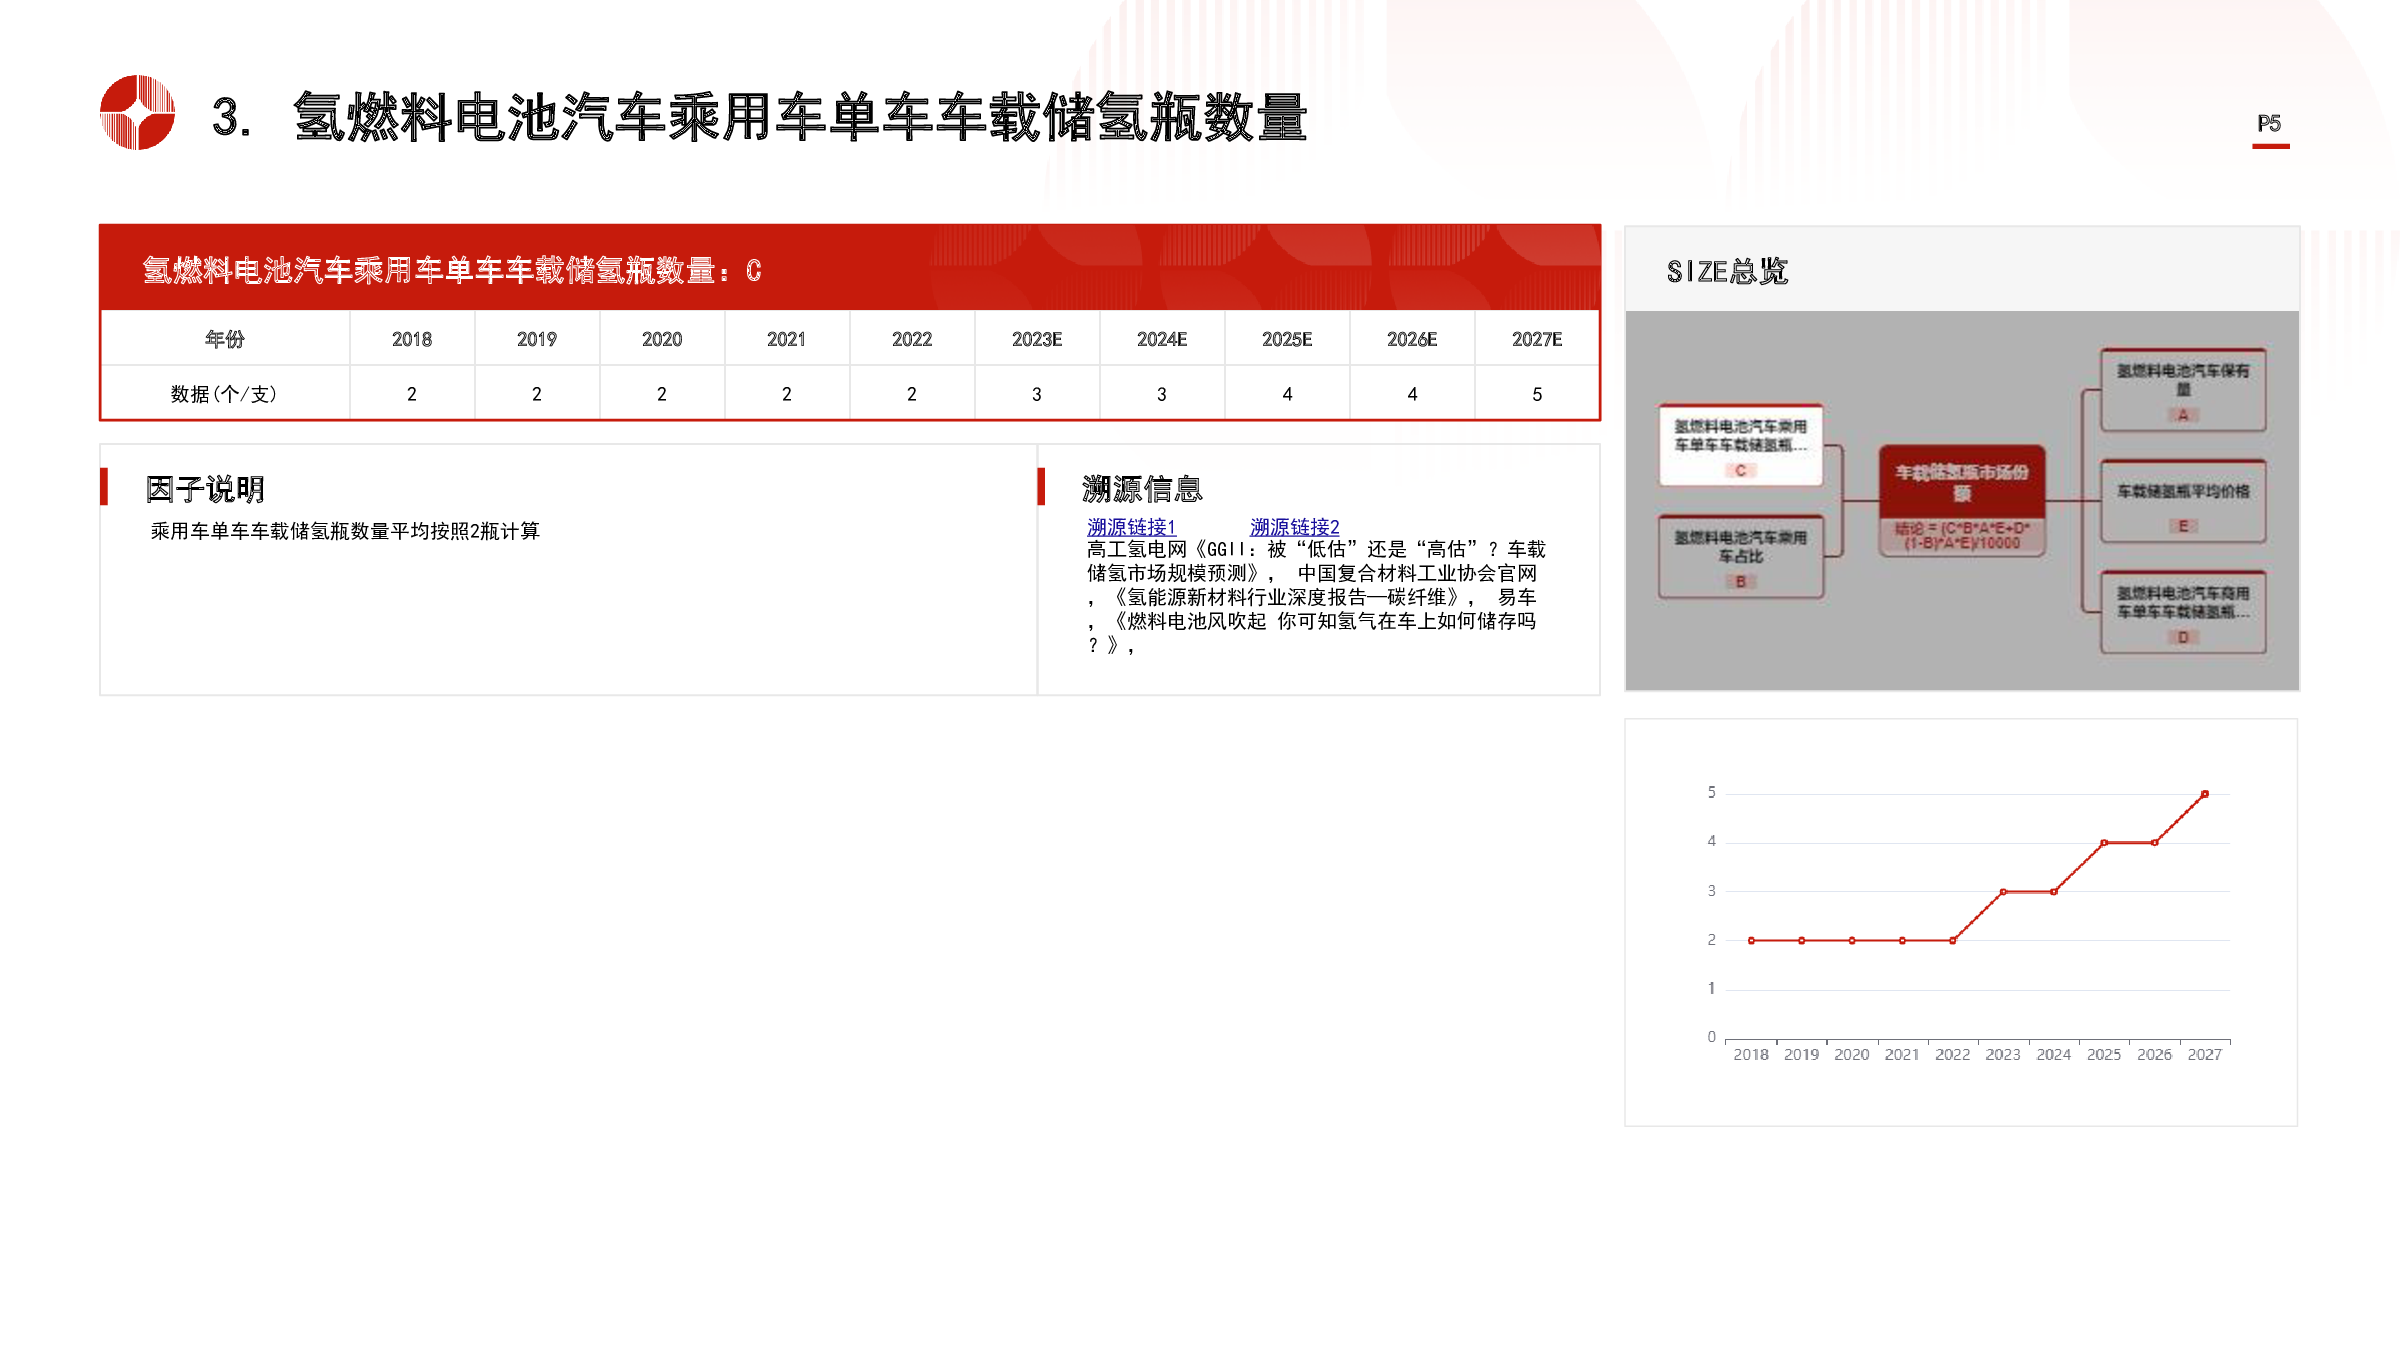Screen dimensions: 2400x1350
Task: Click the 乘用车单车车载储氢瓶数量平均按照2瓶计算 text
Action: click(x=345, y=531)
